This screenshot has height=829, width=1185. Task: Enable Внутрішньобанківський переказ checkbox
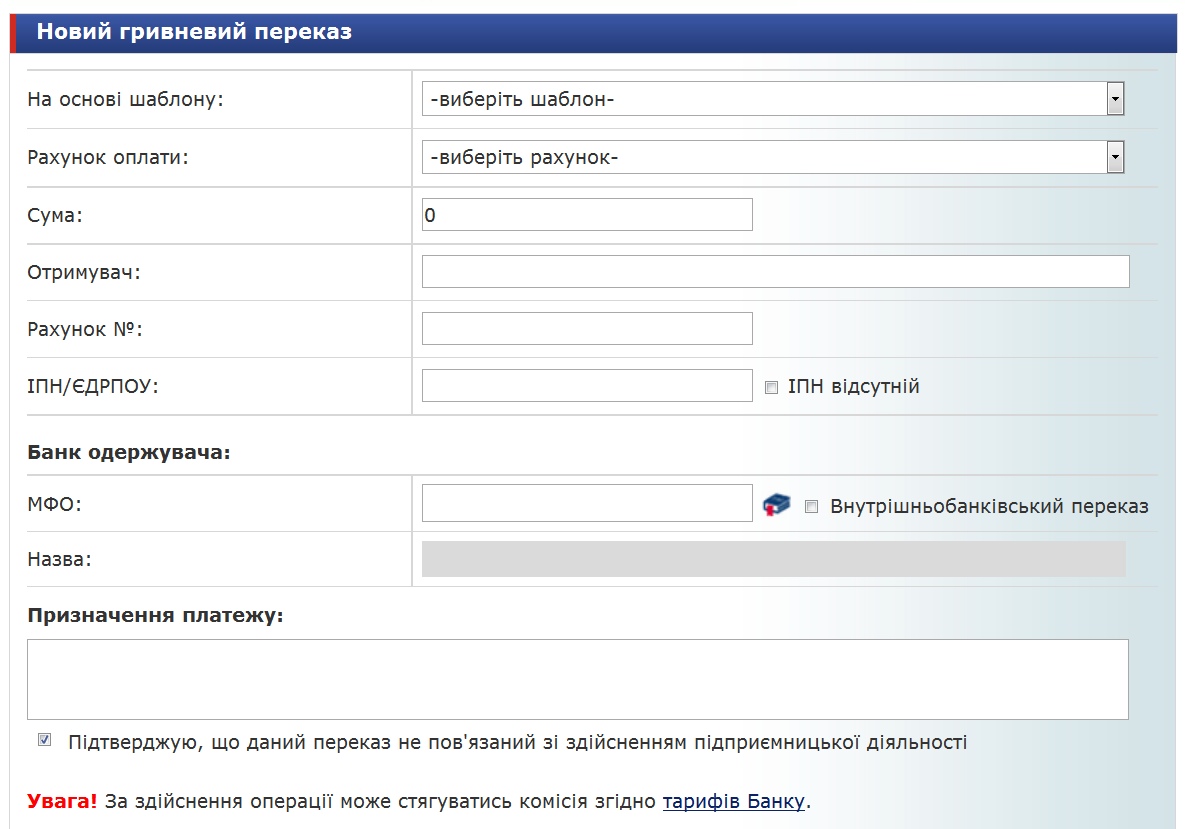812,506
